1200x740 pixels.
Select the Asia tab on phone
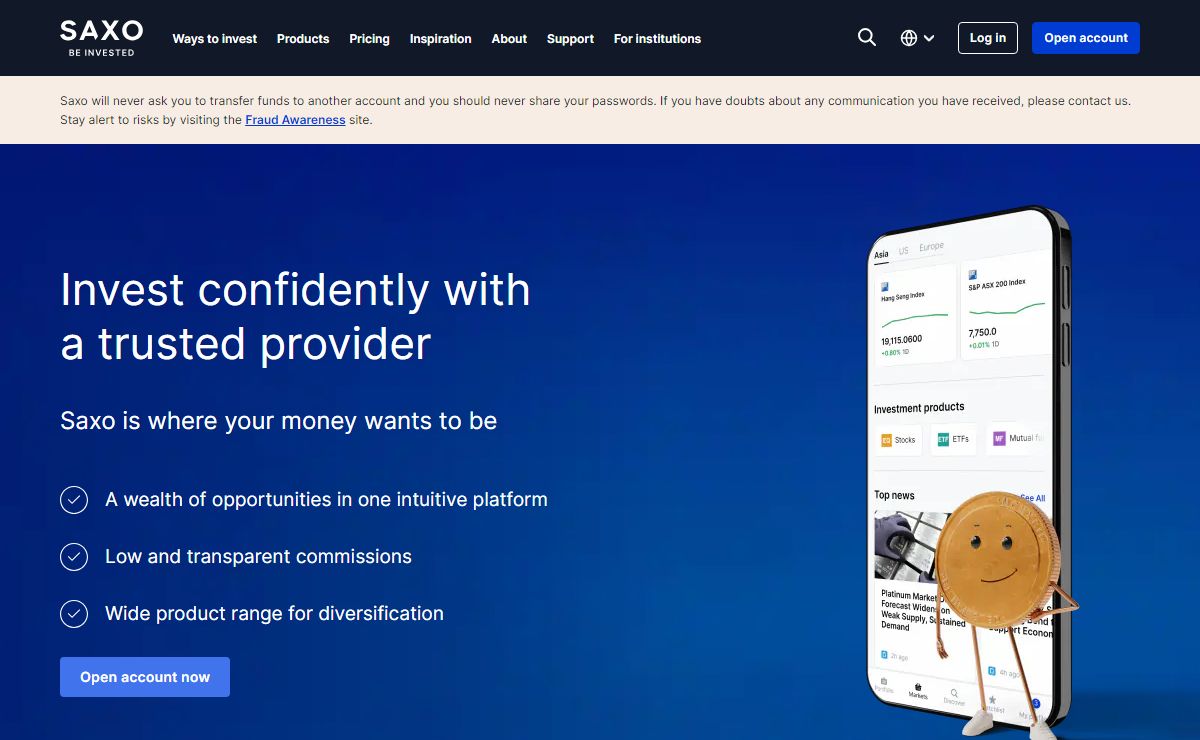click(x=881, y=254)
